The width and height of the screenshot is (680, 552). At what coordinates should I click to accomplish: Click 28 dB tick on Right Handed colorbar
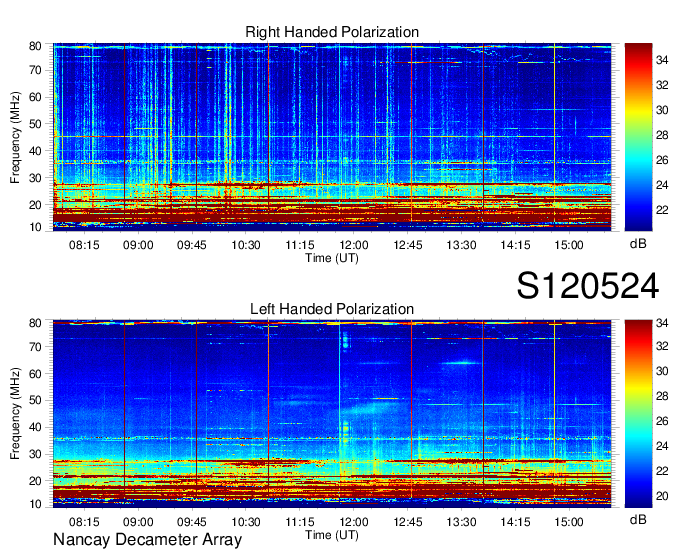(x=662, y=135)
